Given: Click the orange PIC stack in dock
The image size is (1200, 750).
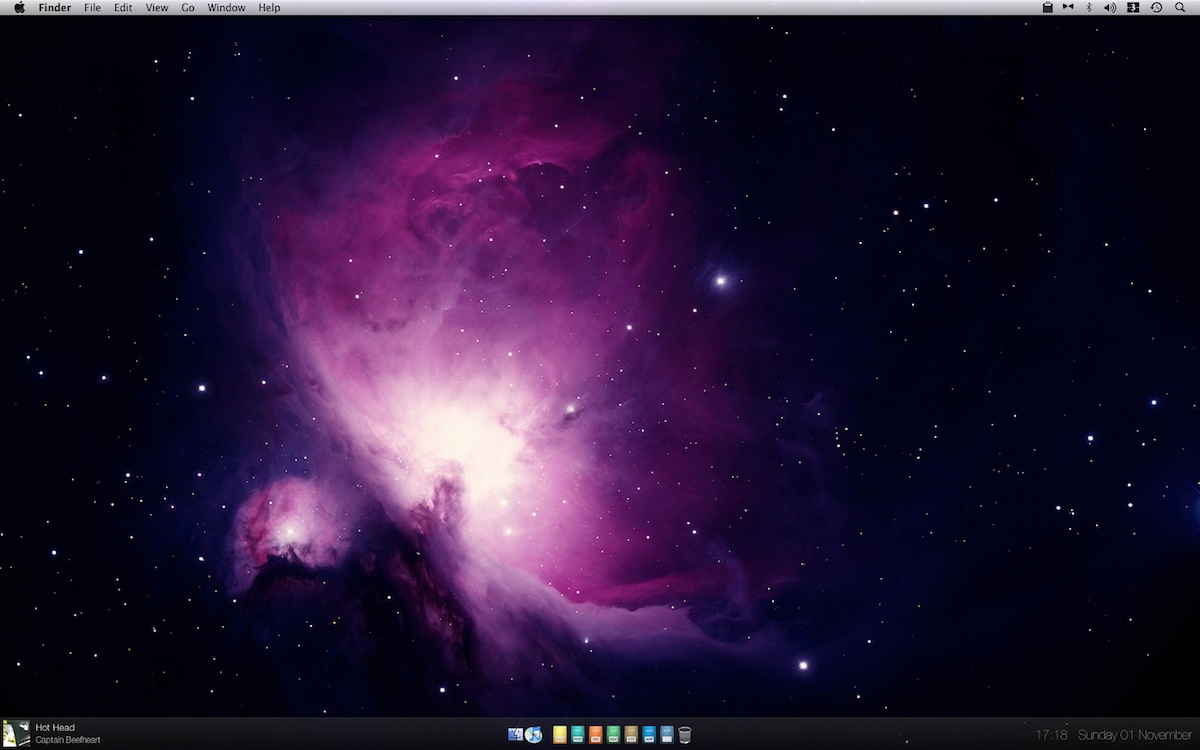Looking at the screenshot, I should [x=595, y=735].
